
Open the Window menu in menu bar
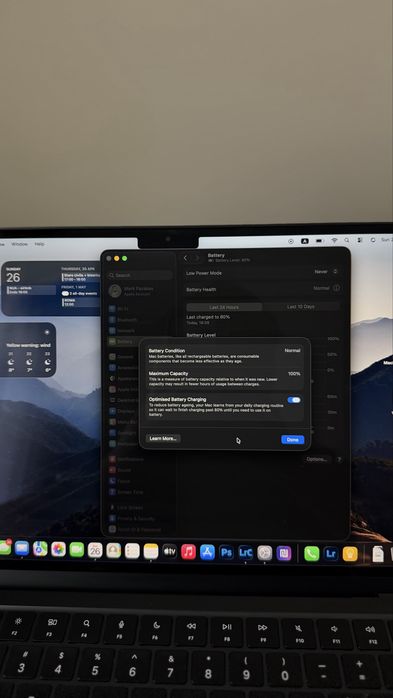pos(20,244)
